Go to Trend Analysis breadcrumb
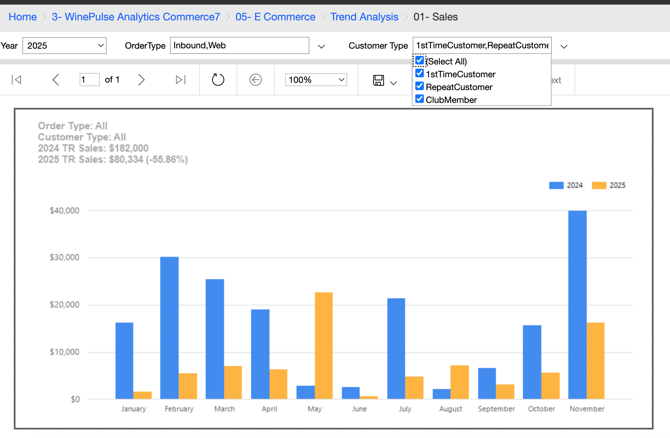Image resolution: width=670 pixels, height=438 pixels. pos(363,17)
